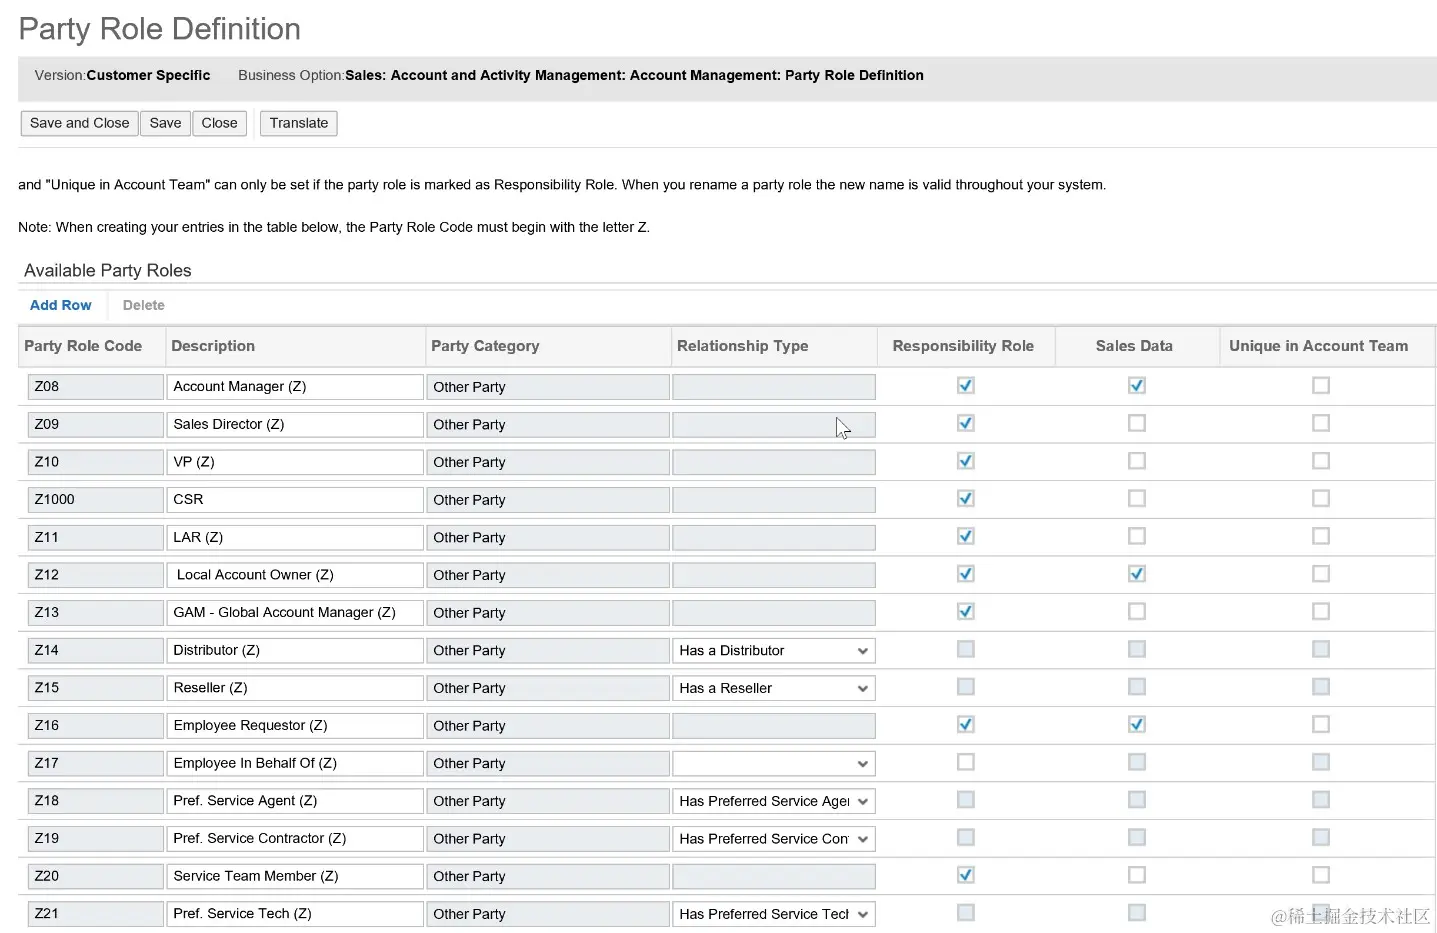Open empty Relationship Type dropdown for Z17
Image resolution: width=1437 pixels, height=933 pixels.
click(862, 764)
